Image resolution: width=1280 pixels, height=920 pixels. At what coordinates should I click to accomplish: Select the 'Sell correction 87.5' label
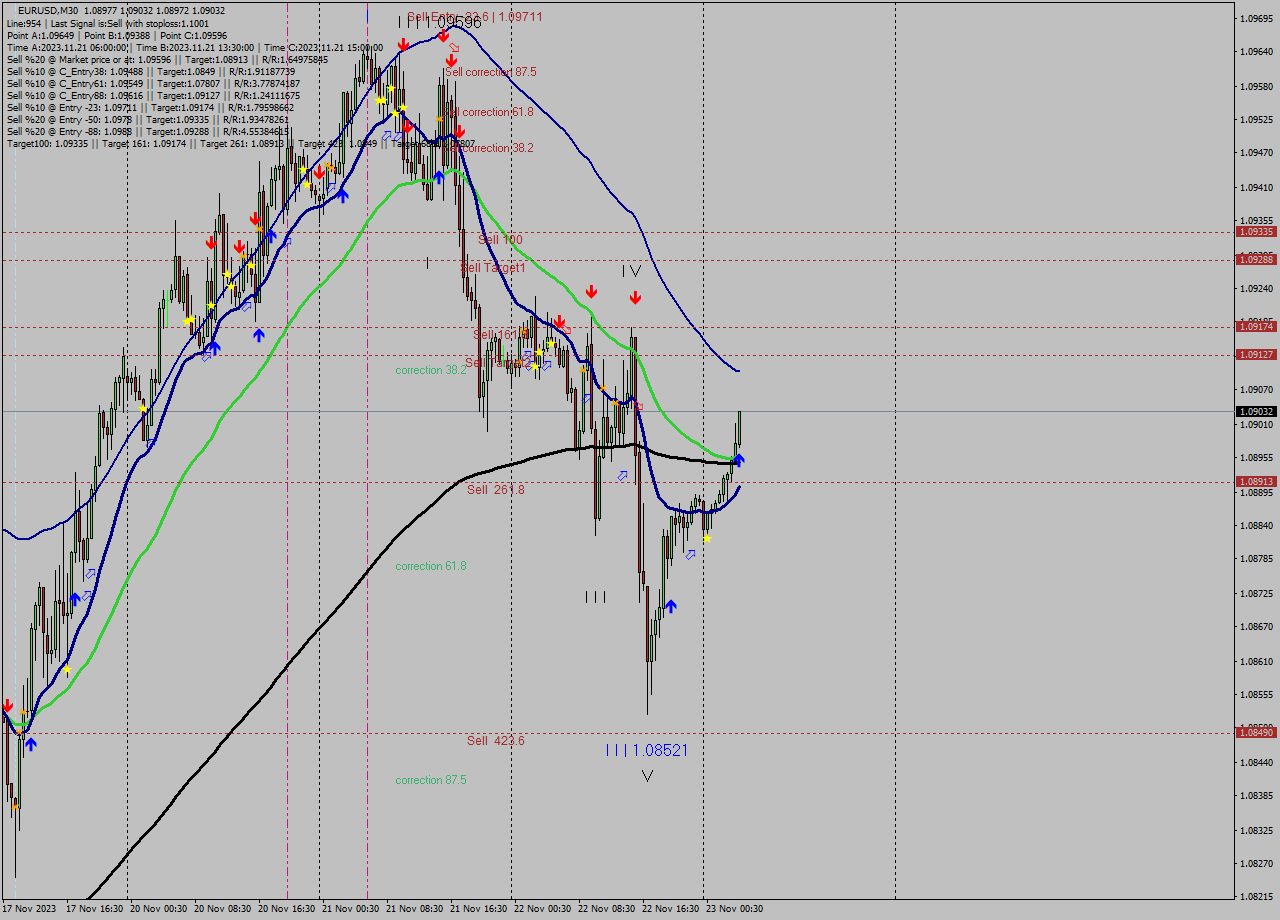[x=491, y=72]
